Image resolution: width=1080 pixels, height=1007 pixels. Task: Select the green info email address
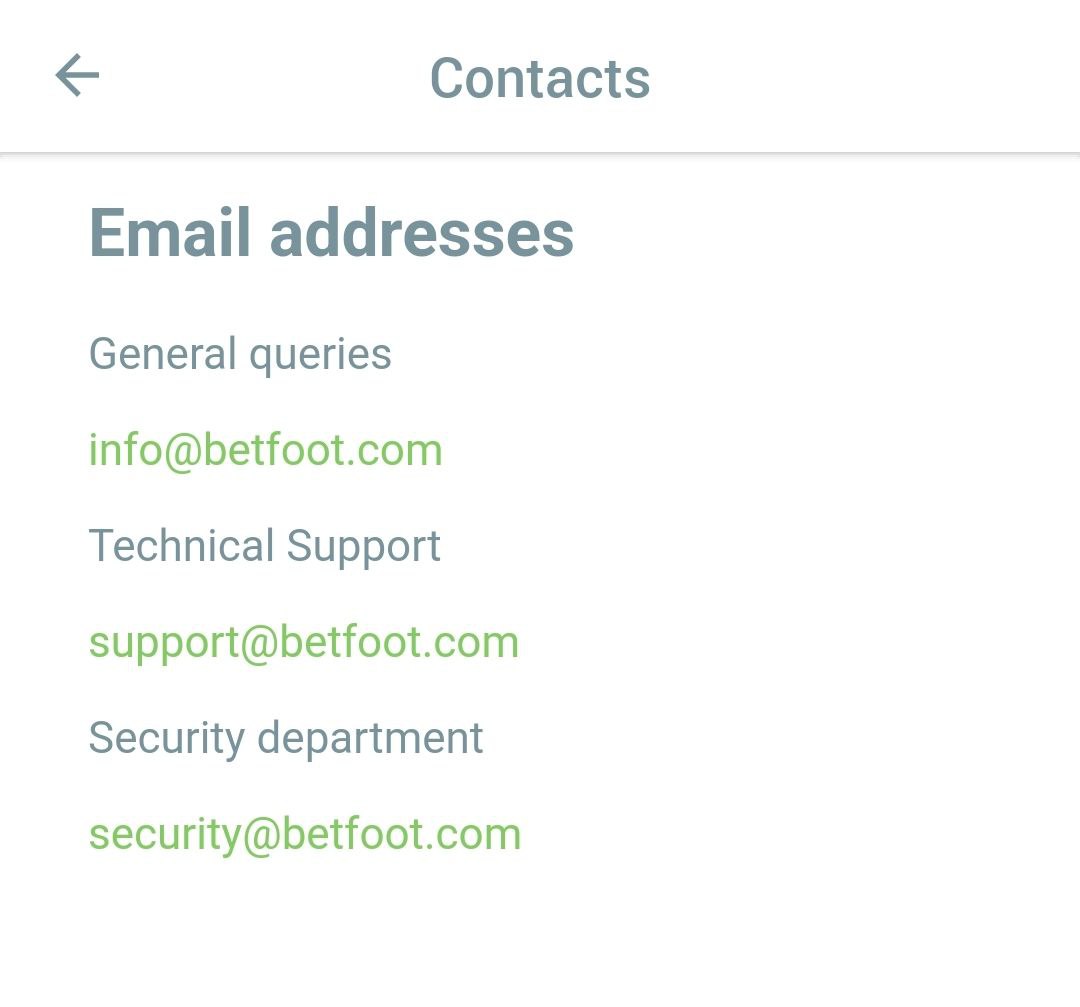pyautogui.click(x=265, y=450)
